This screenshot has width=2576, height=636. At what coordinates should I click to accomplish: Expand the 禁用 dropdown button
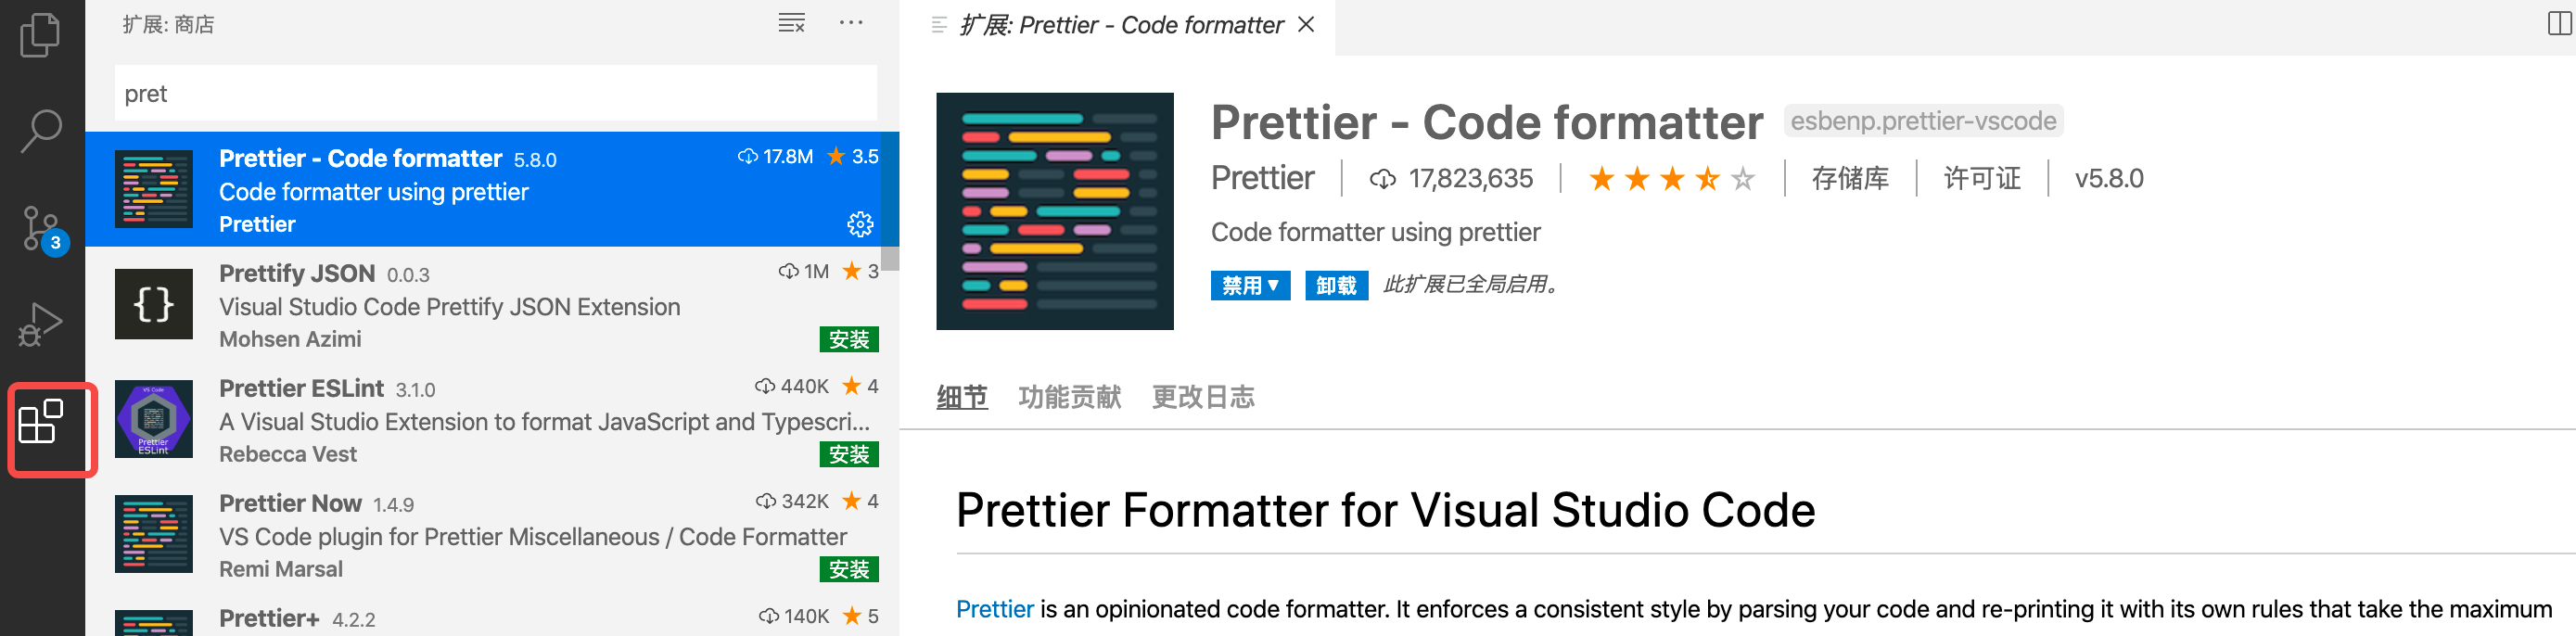tap(1250, 285)
